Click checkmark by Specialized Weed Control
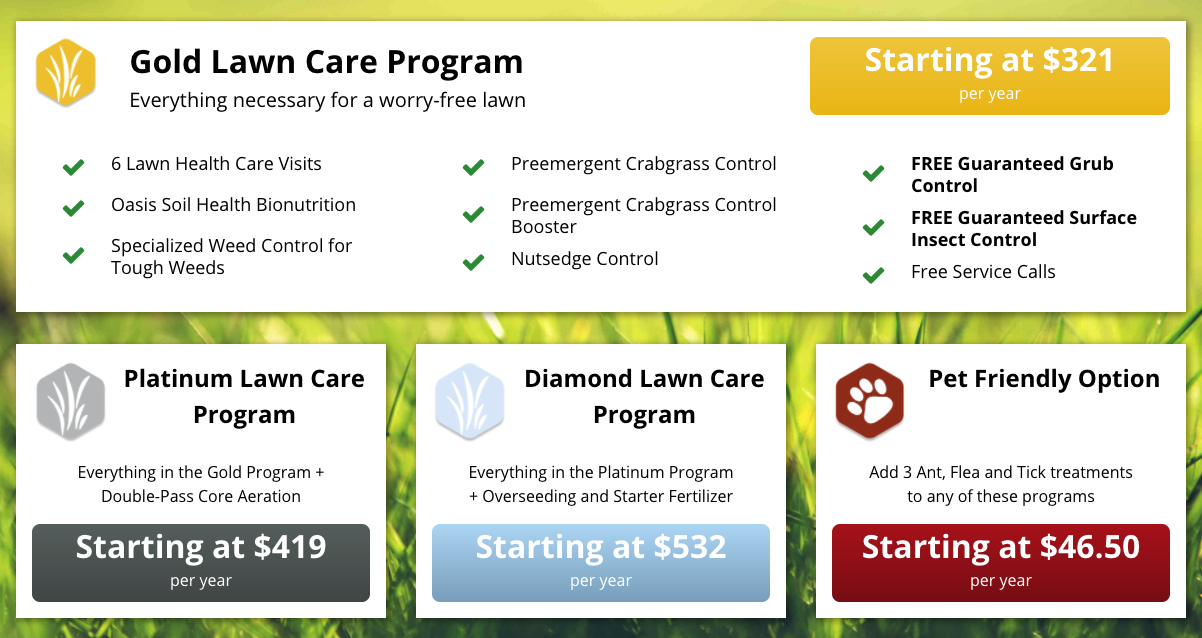The width and height of the screenshot is (1202, 638). pyautogui.click(x=73, y=256)
